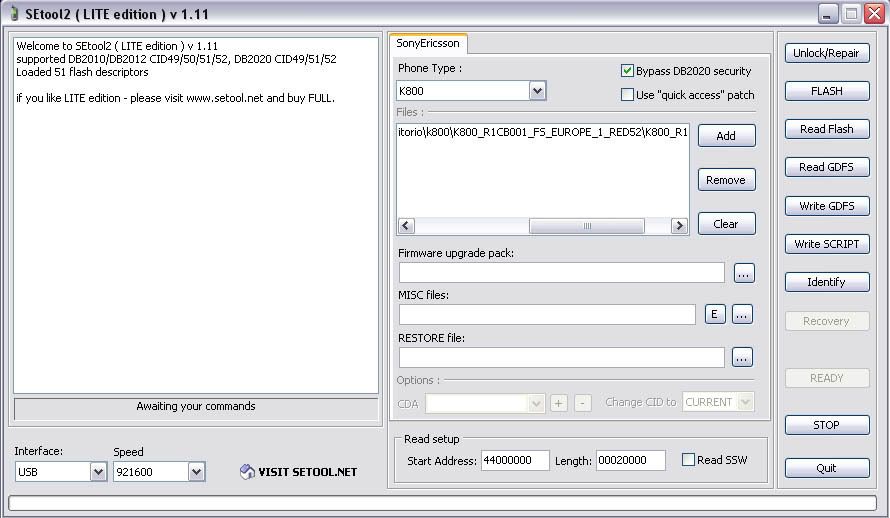Click the Quit button

pyautogui.click(x=827, y=468)
